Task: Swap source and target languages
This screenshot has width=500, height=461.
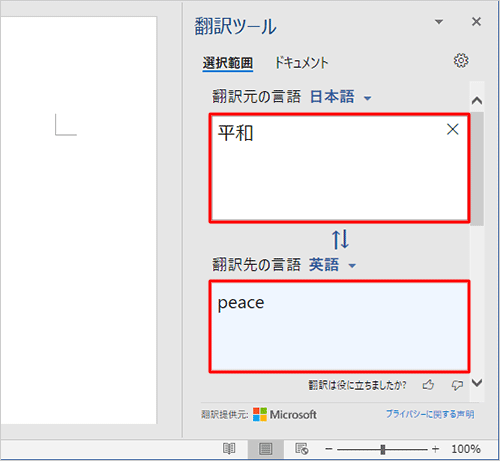Action: [x=340, y=239]
